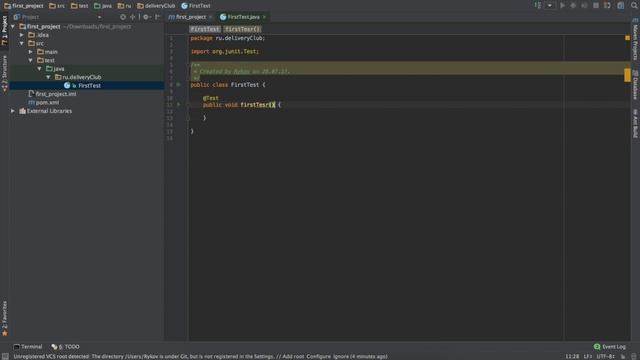The image size is (640, 360).
Task: Click ru in navigation bar
Action: point(124,6)
